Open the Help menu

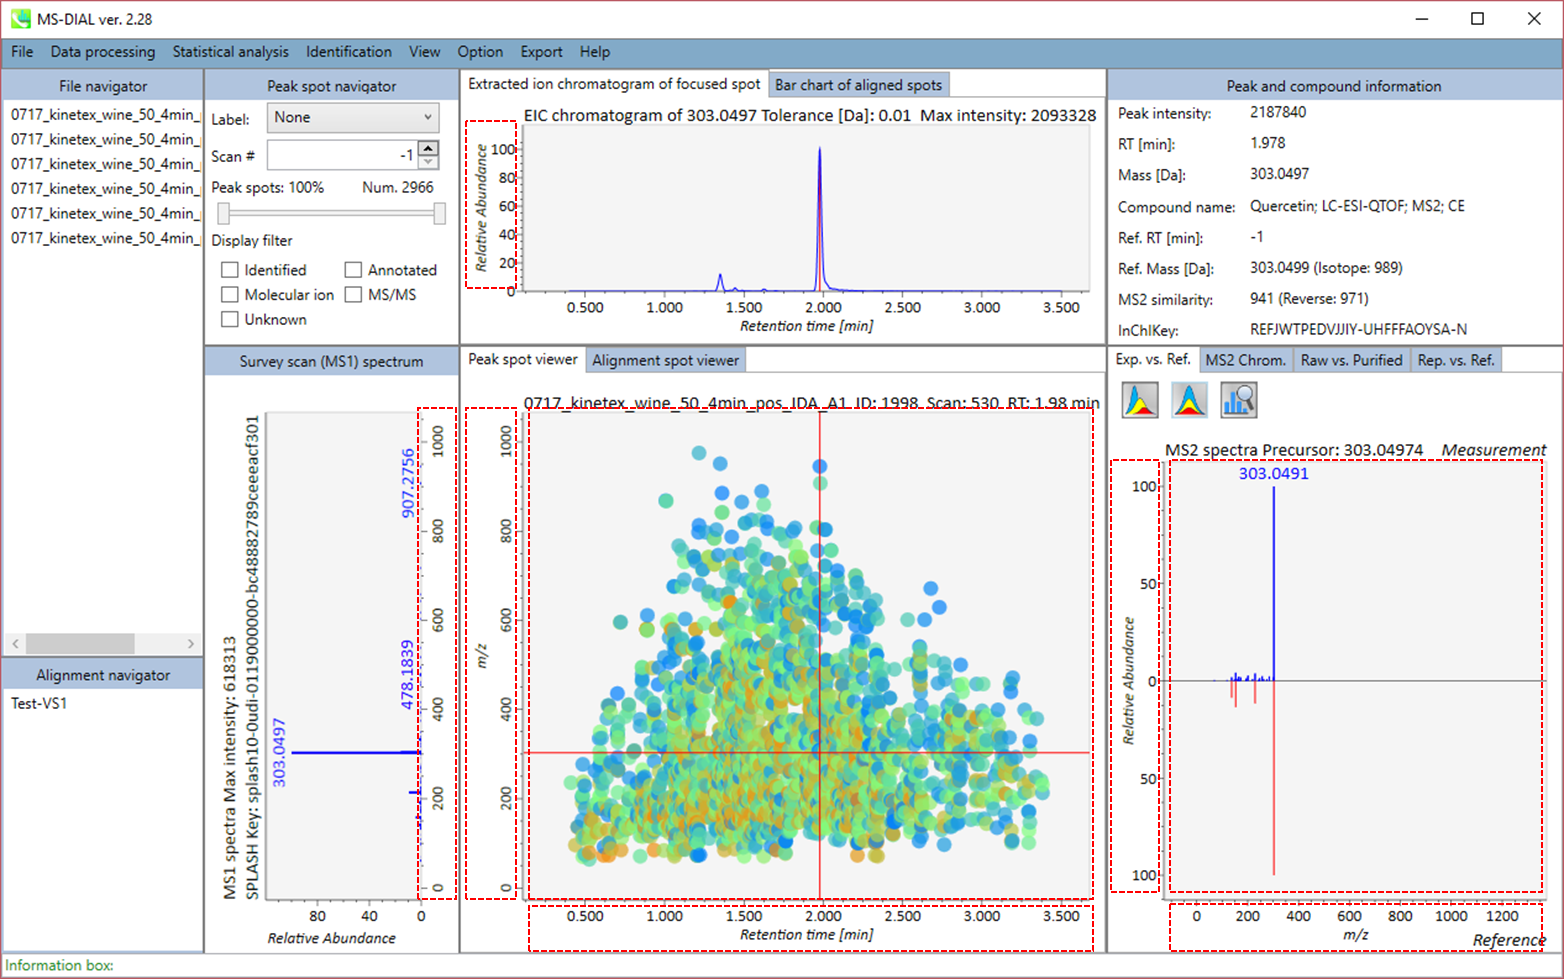[x=595, y=52]
